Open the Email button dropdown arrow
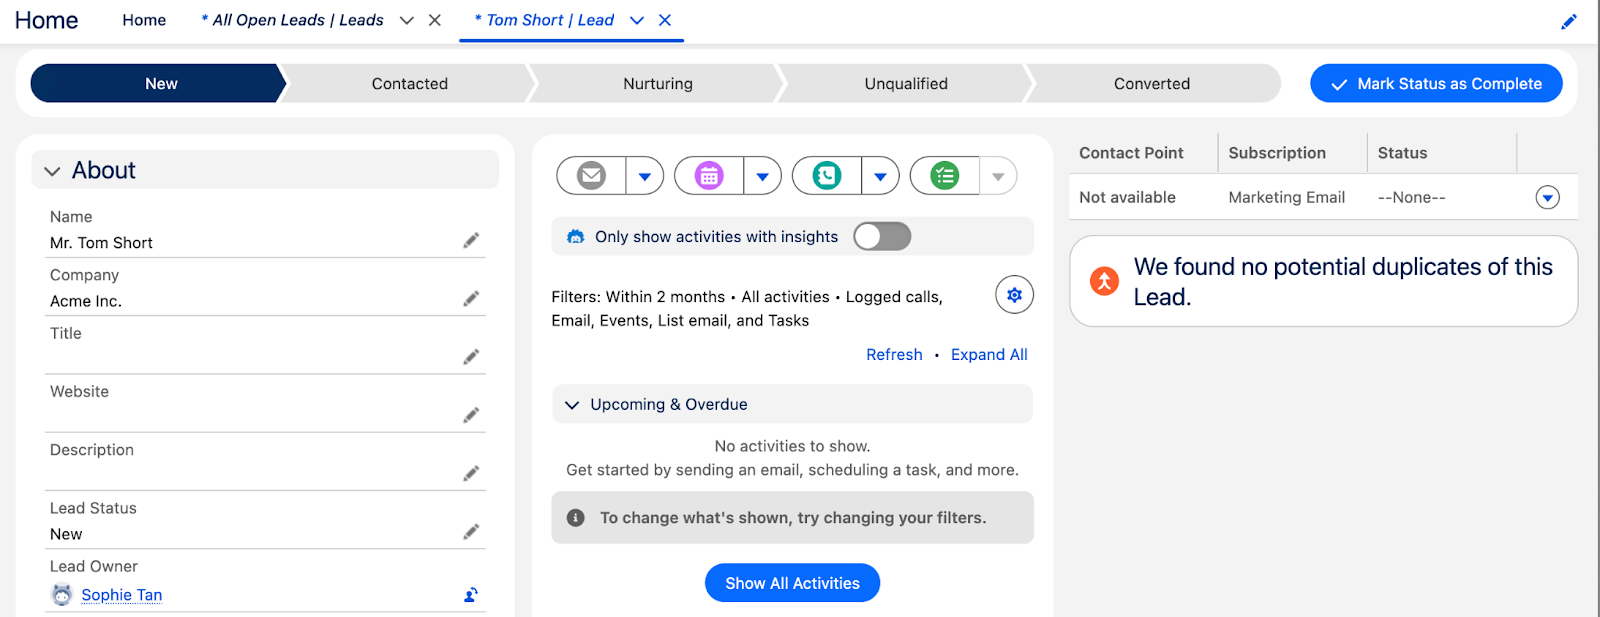This screenshot has height=617, width=1600. point(645,176)
